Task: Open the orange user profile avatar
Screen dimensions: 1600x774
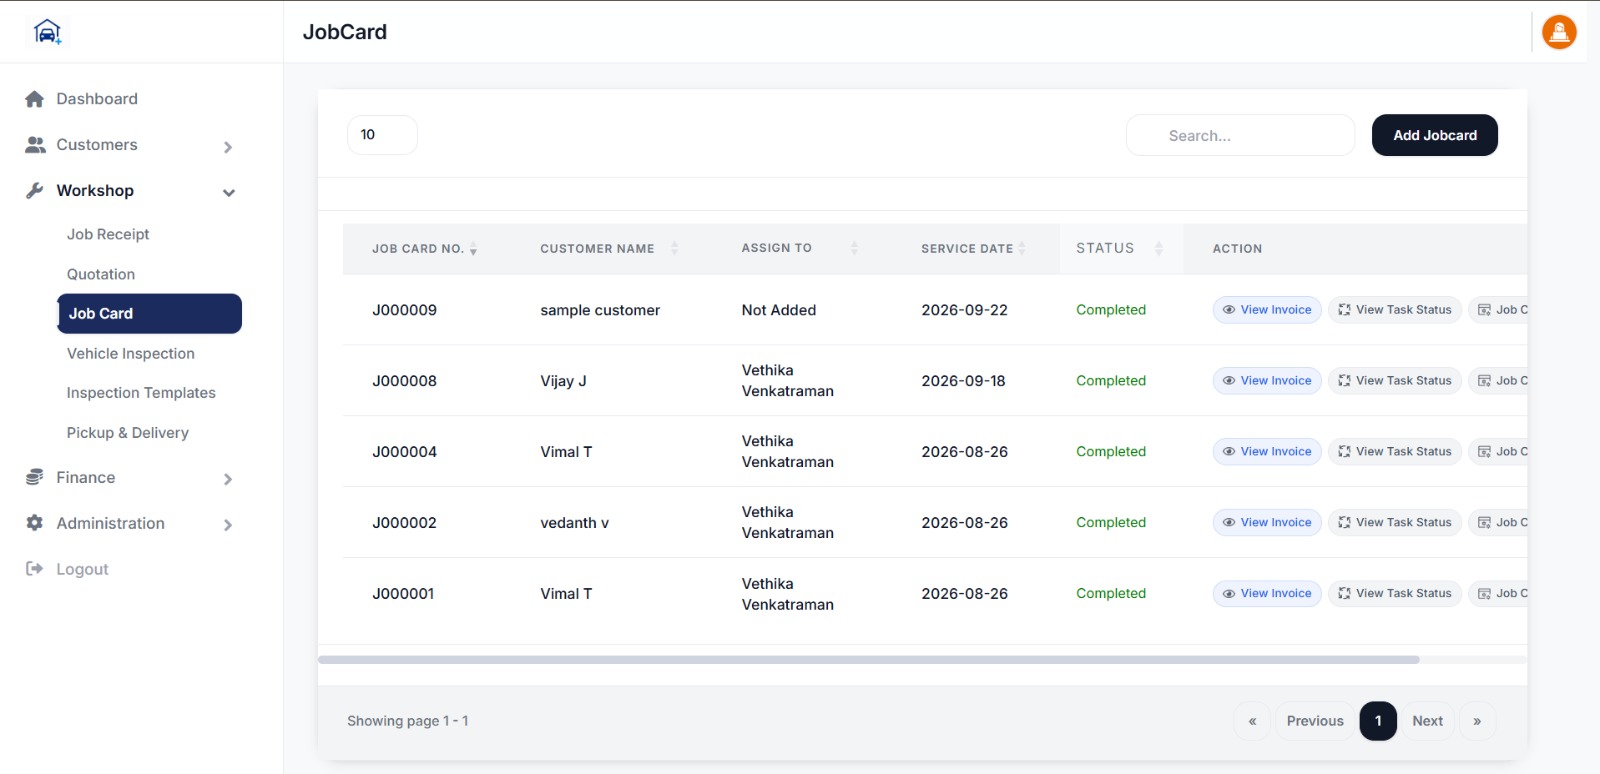Action: 1559,32
